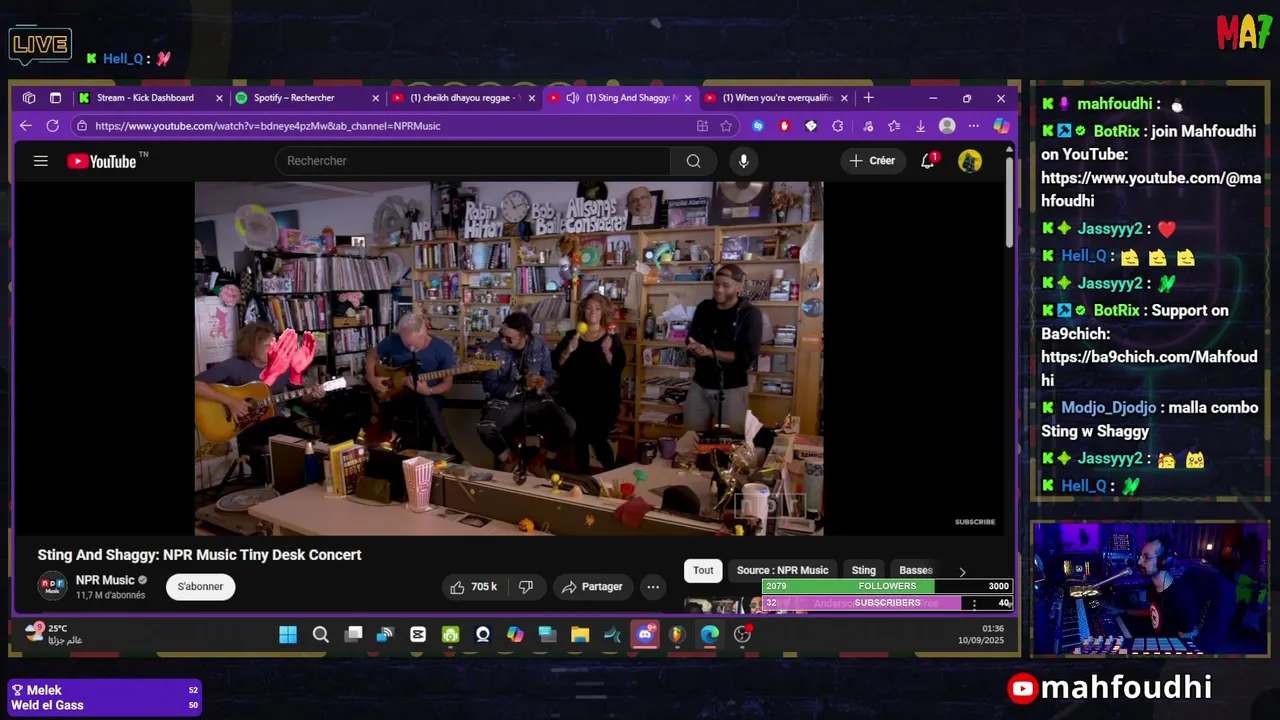Open the YouTube account avatar menu

point(970,161)
